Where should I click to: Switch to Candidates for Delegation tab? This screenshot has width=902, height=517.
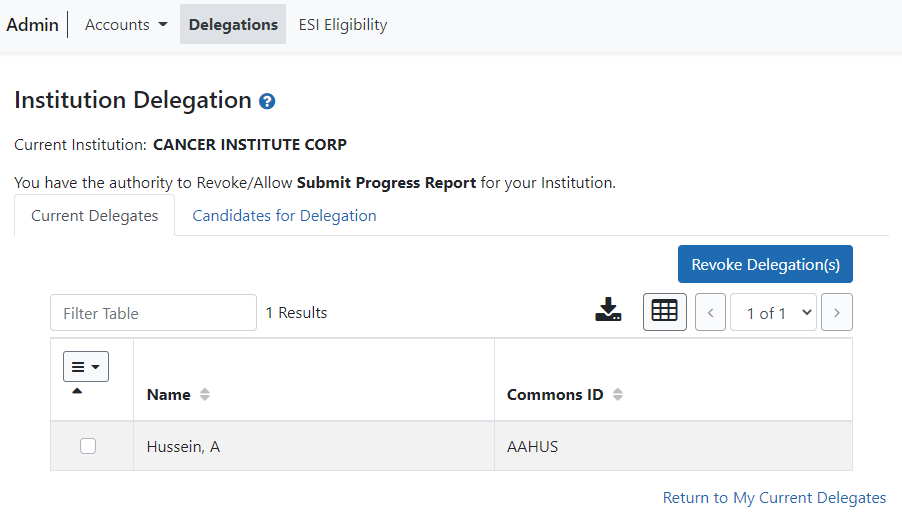point(284,216)
